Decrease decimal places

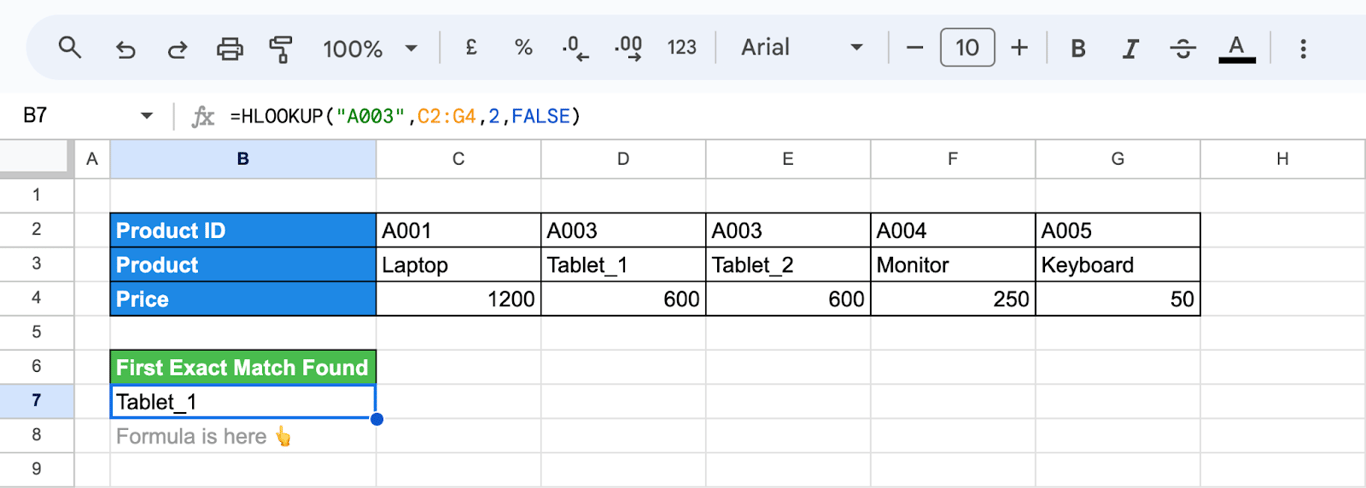pyautogui.click(x=576, y=48)
